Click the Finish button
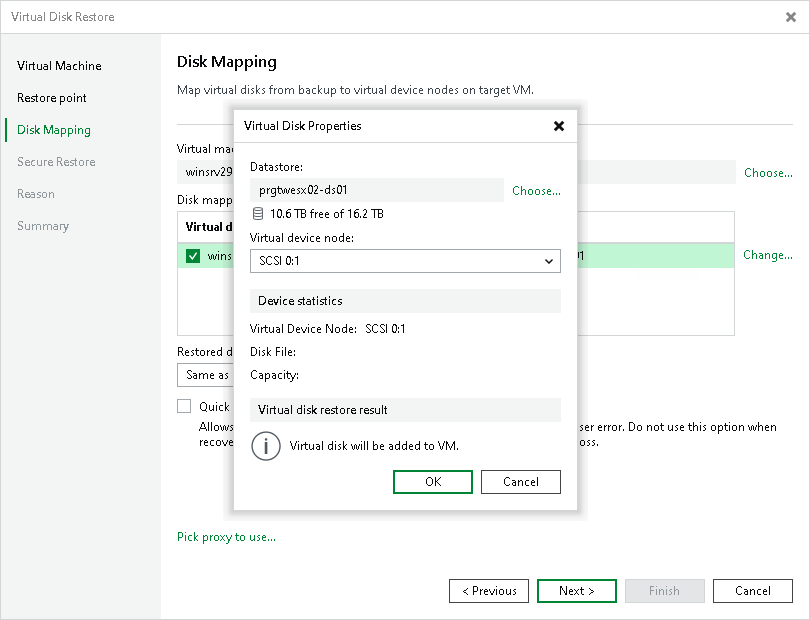Image resolution: width=810 pixels, height=620 pixels. [664, 591]
